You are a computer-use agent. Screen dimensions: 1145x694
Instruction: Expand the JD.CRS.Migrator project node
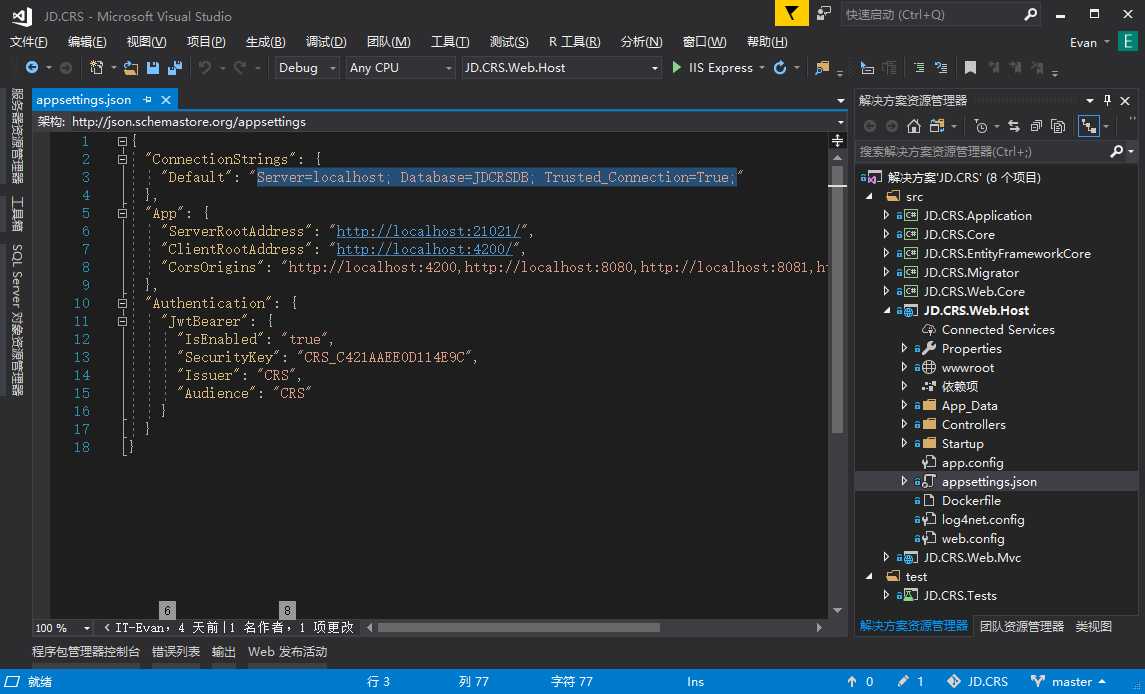886,272
